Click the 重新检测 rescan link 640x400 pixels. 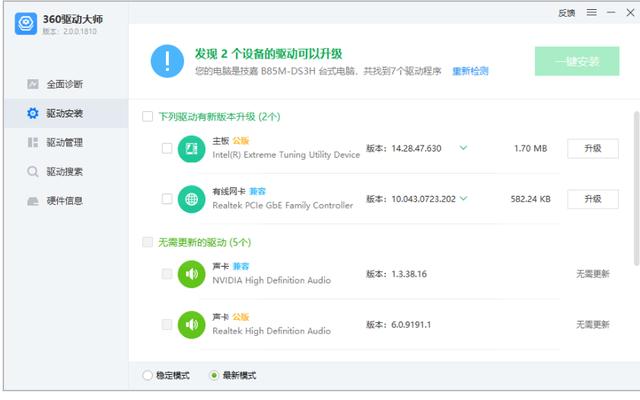[470, 71]
